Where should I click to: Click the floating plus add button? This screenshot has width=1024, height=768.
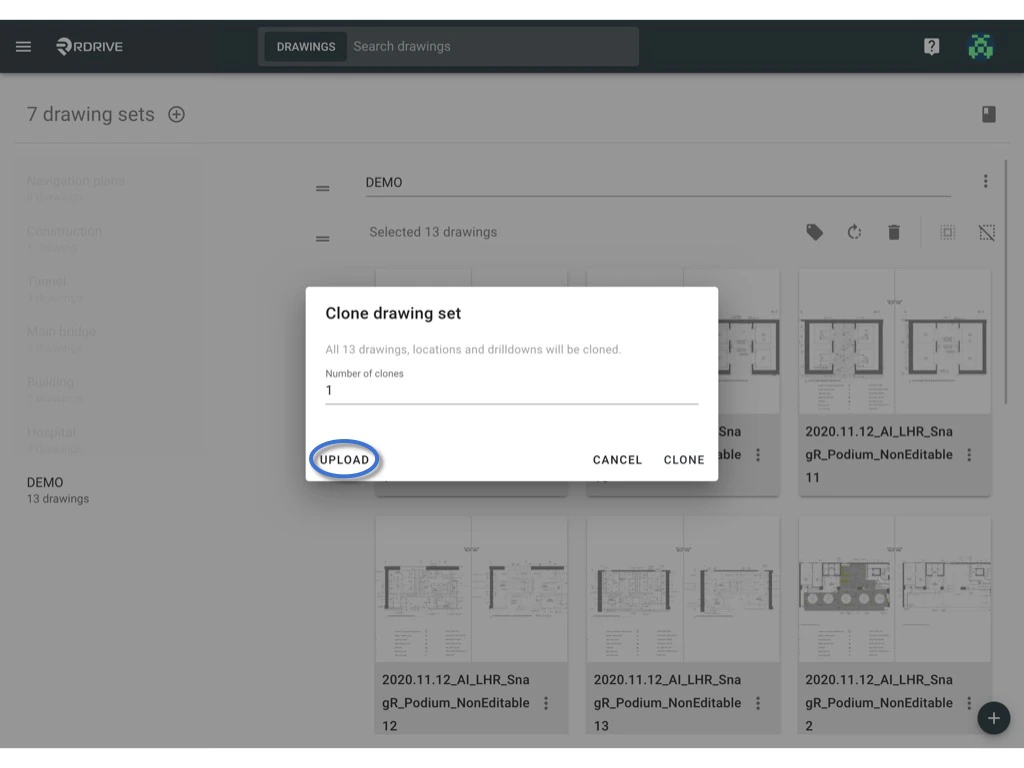click(993, 718)
